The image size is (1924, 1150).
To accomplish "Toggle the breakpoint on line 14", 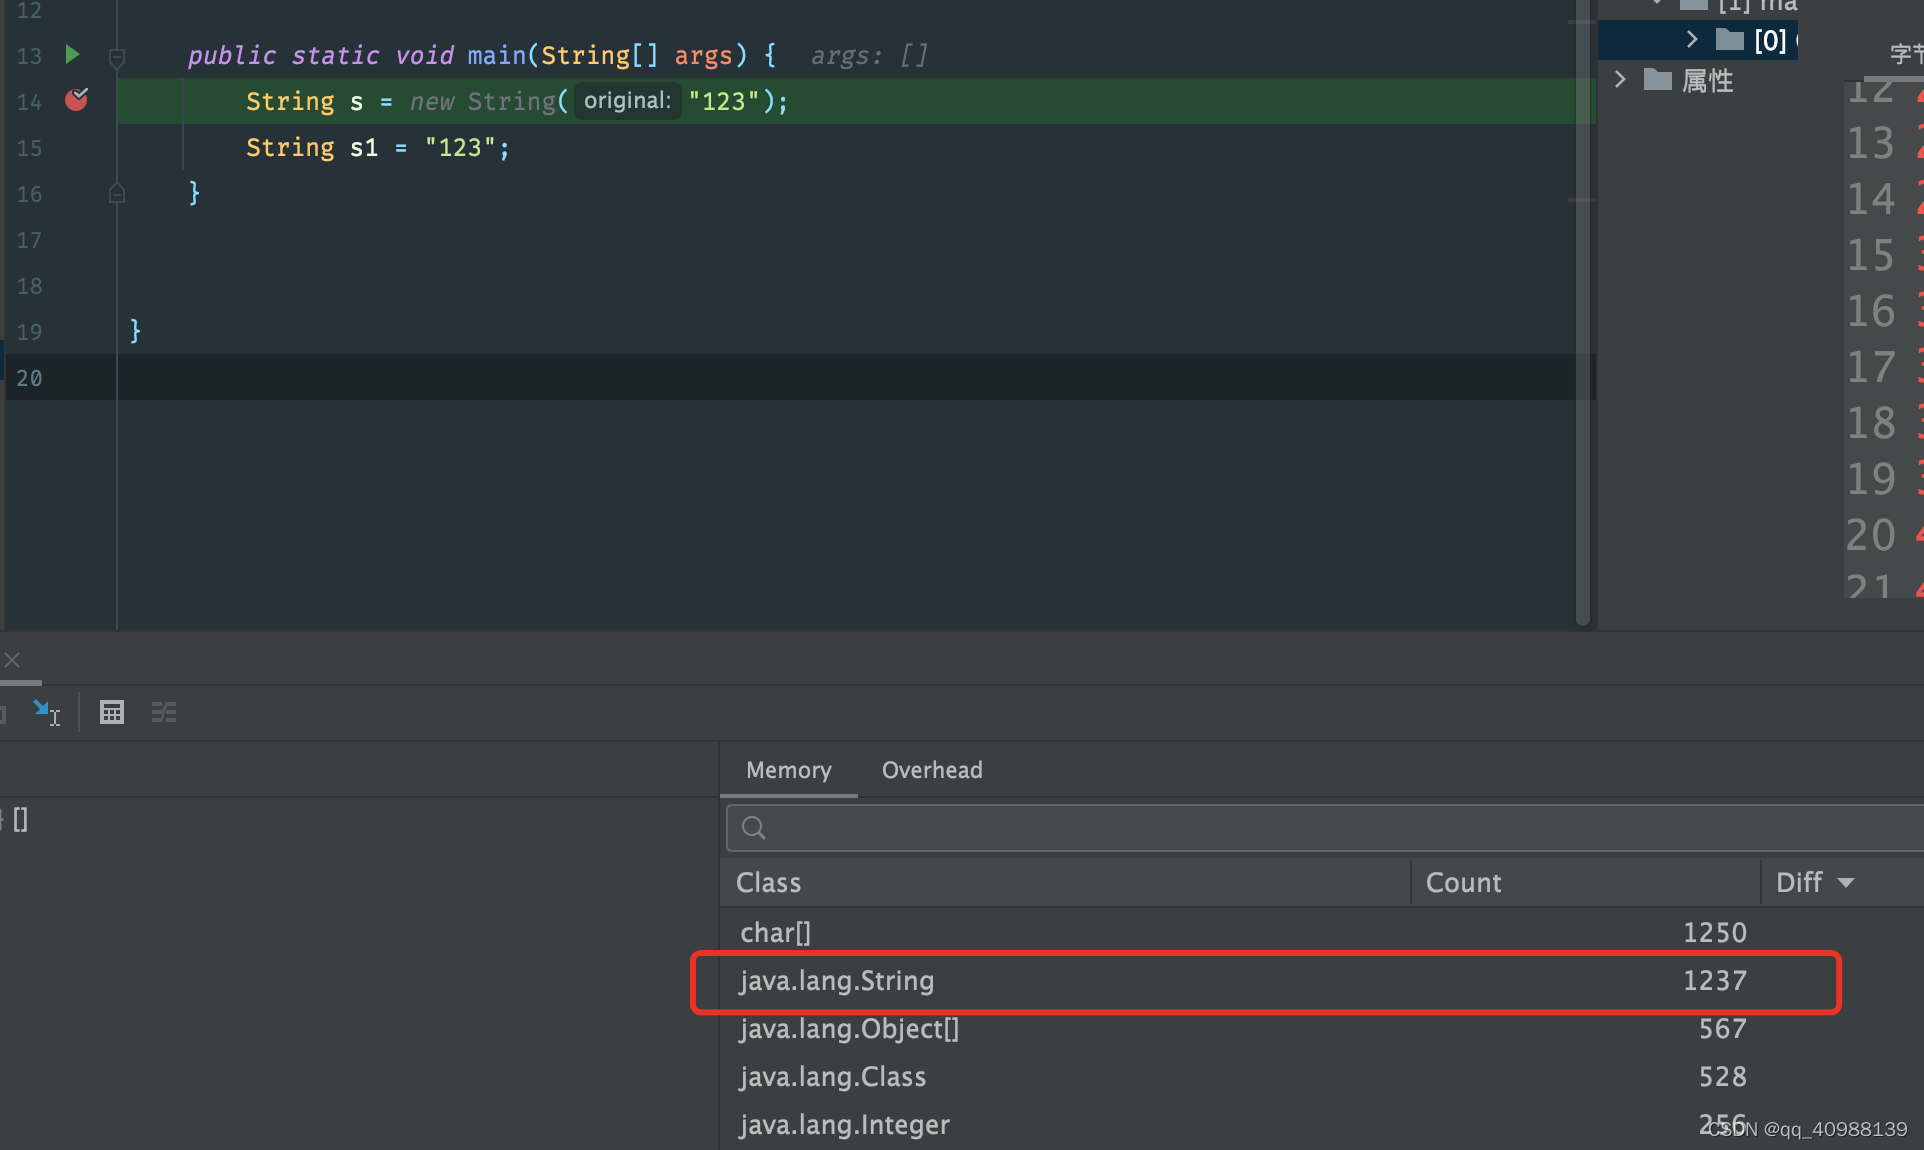I will click(x=76, y=99).
